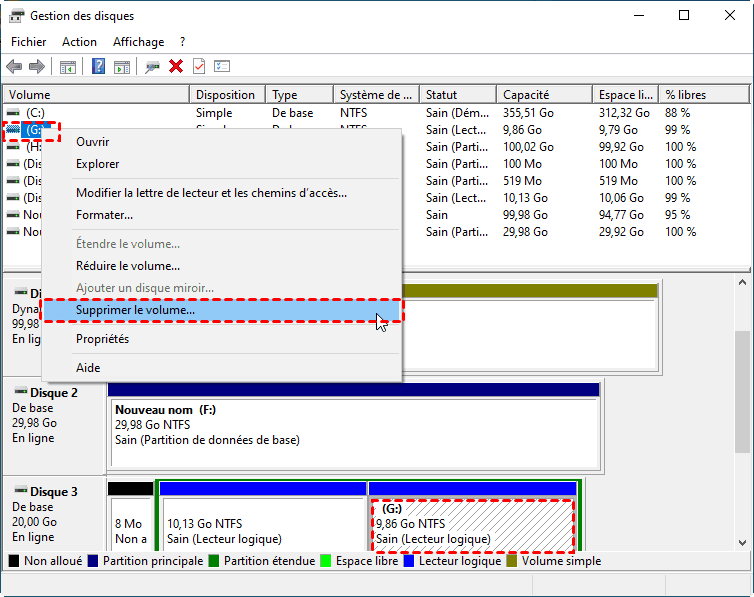Click the red X delete icon
754x597 pixels.
pyautogui.click(x=176, y=66)
